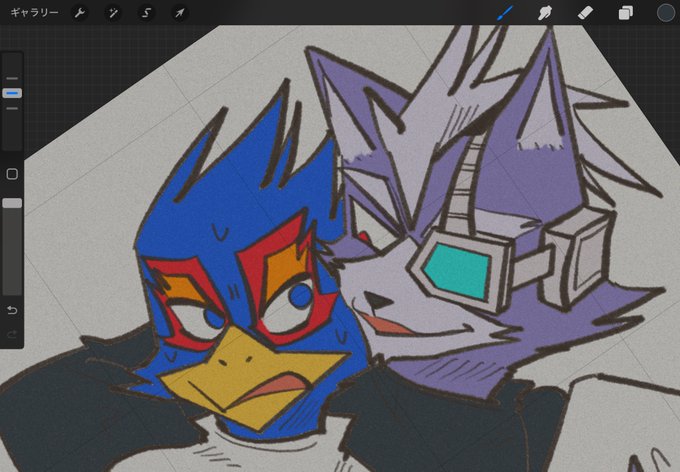Select the Brush tool

tap(504, 13)
